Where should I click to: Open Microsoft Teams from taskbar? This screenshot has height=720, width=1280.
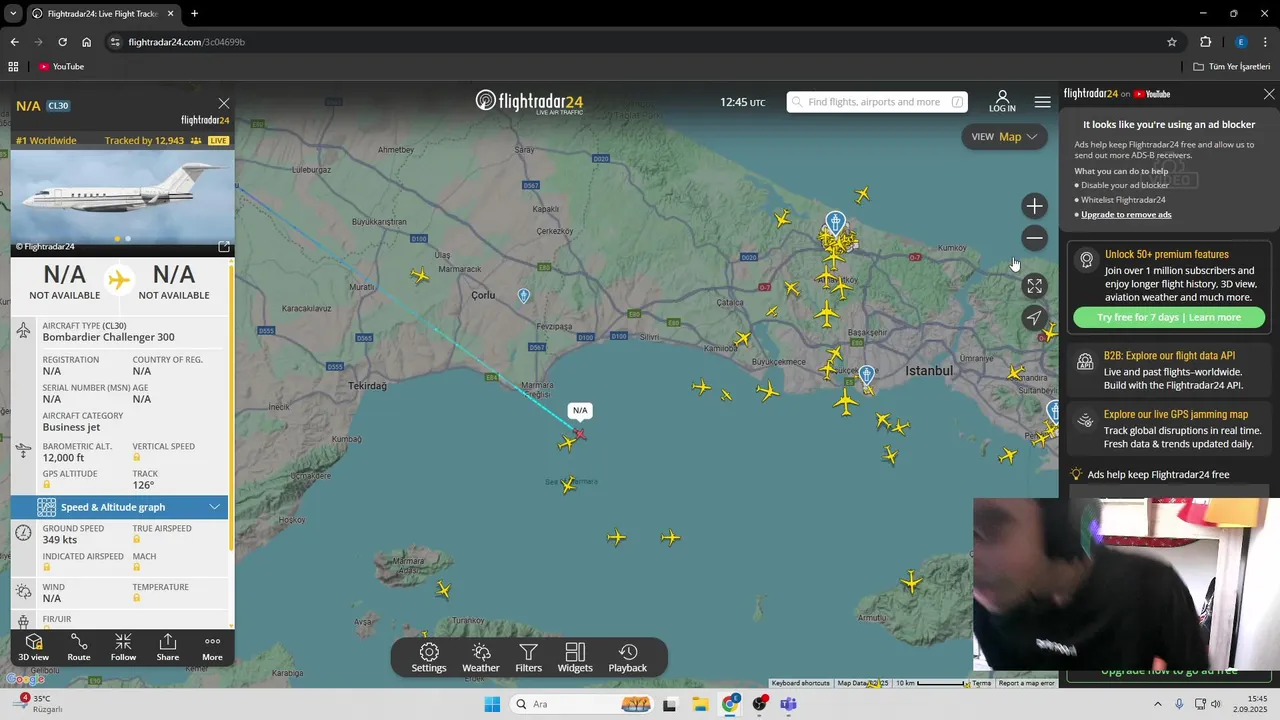pos(788,704)
